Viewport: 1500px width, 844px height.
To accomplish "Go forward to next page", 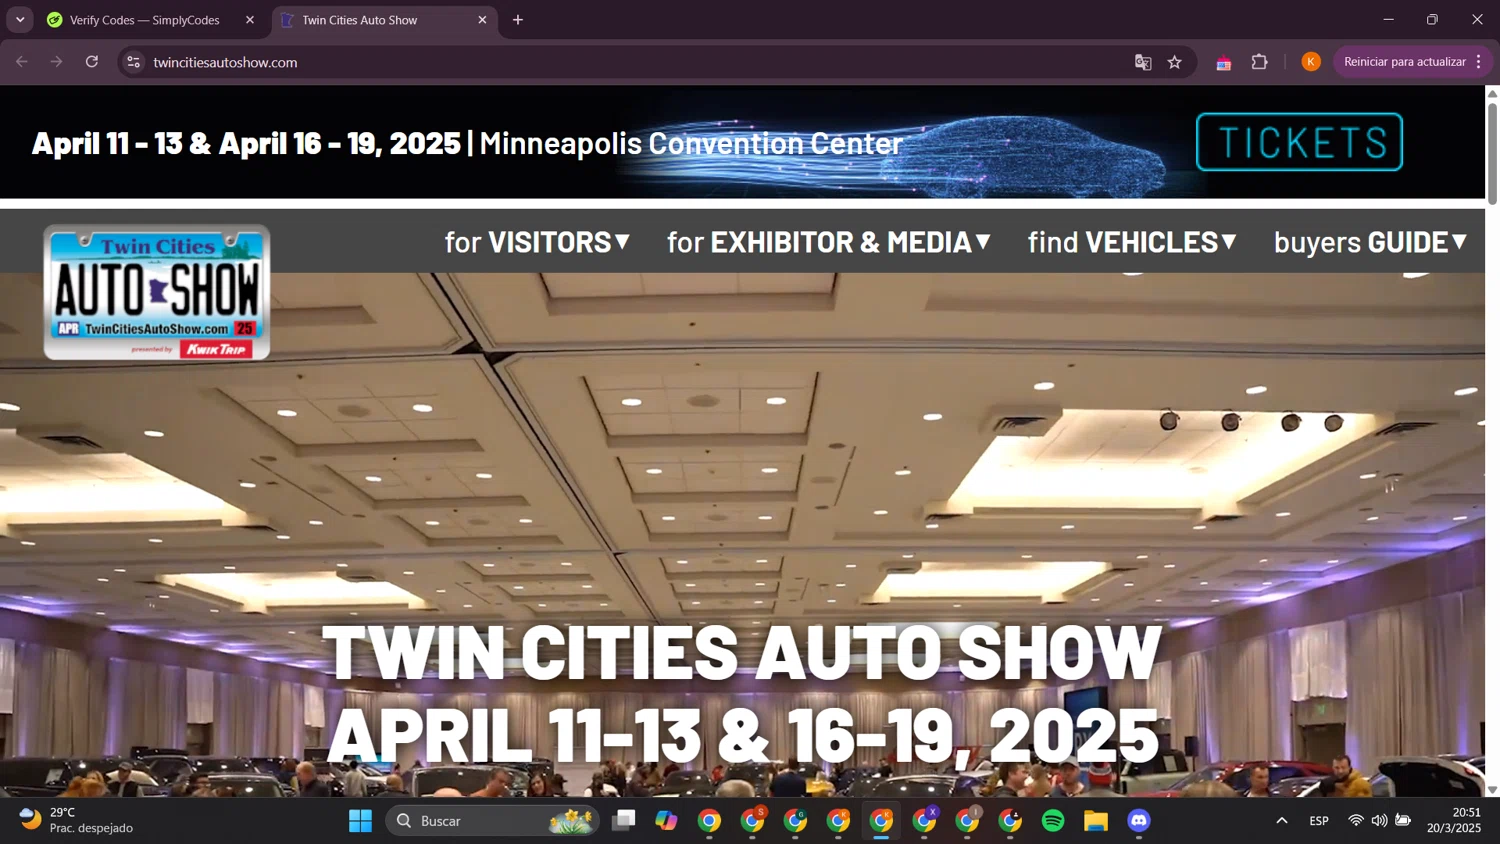I will point(57,62).
